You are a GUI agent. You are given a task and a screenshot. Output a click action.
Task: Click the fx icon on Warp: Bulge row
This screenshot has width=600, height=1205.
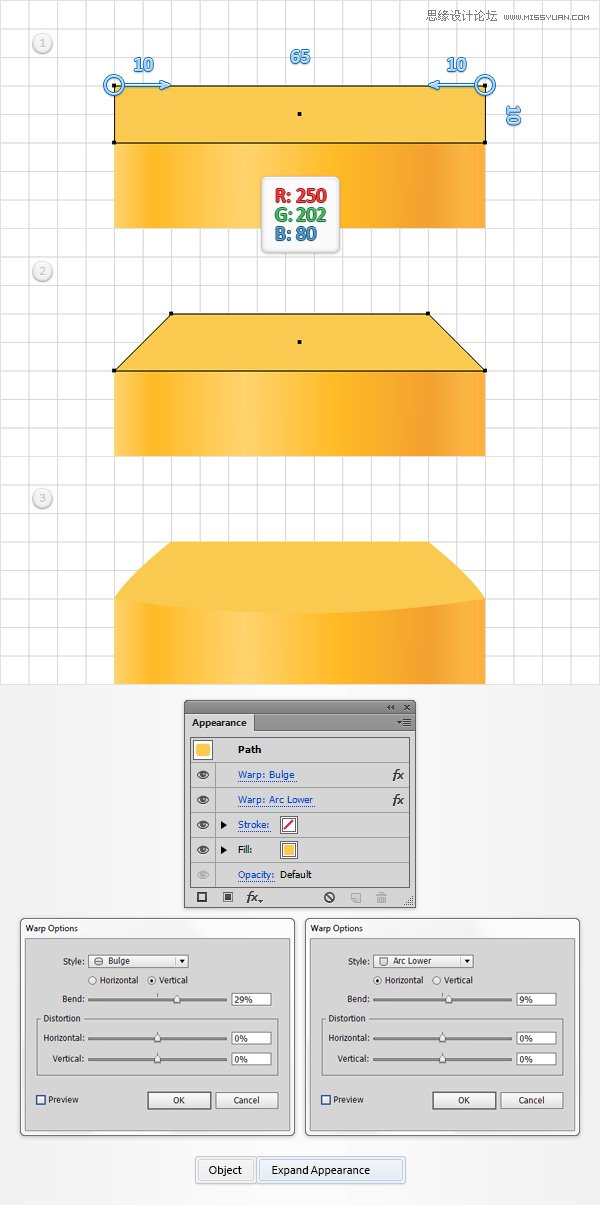398,775
